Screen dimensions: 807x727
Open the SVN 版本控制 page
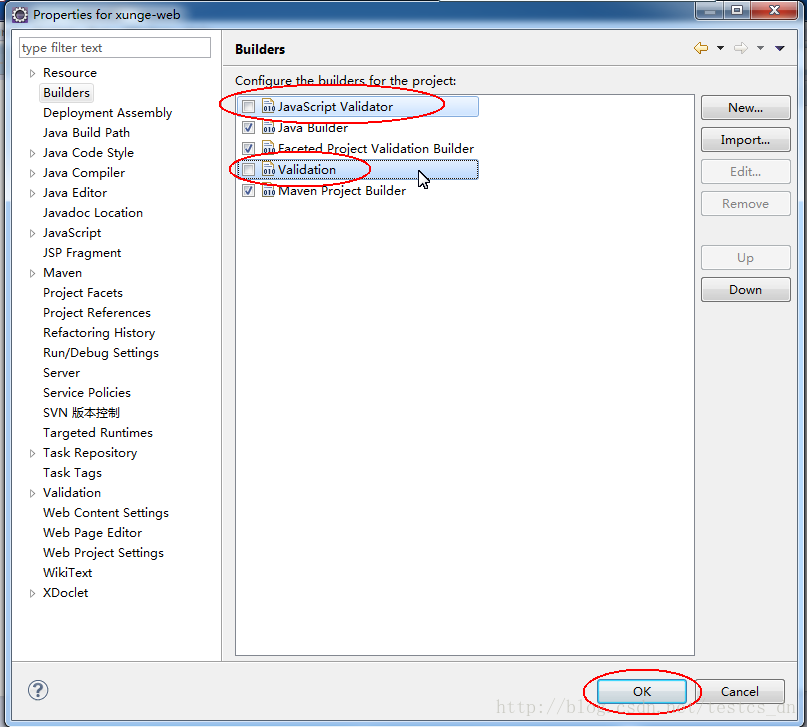tap(81, 413)
